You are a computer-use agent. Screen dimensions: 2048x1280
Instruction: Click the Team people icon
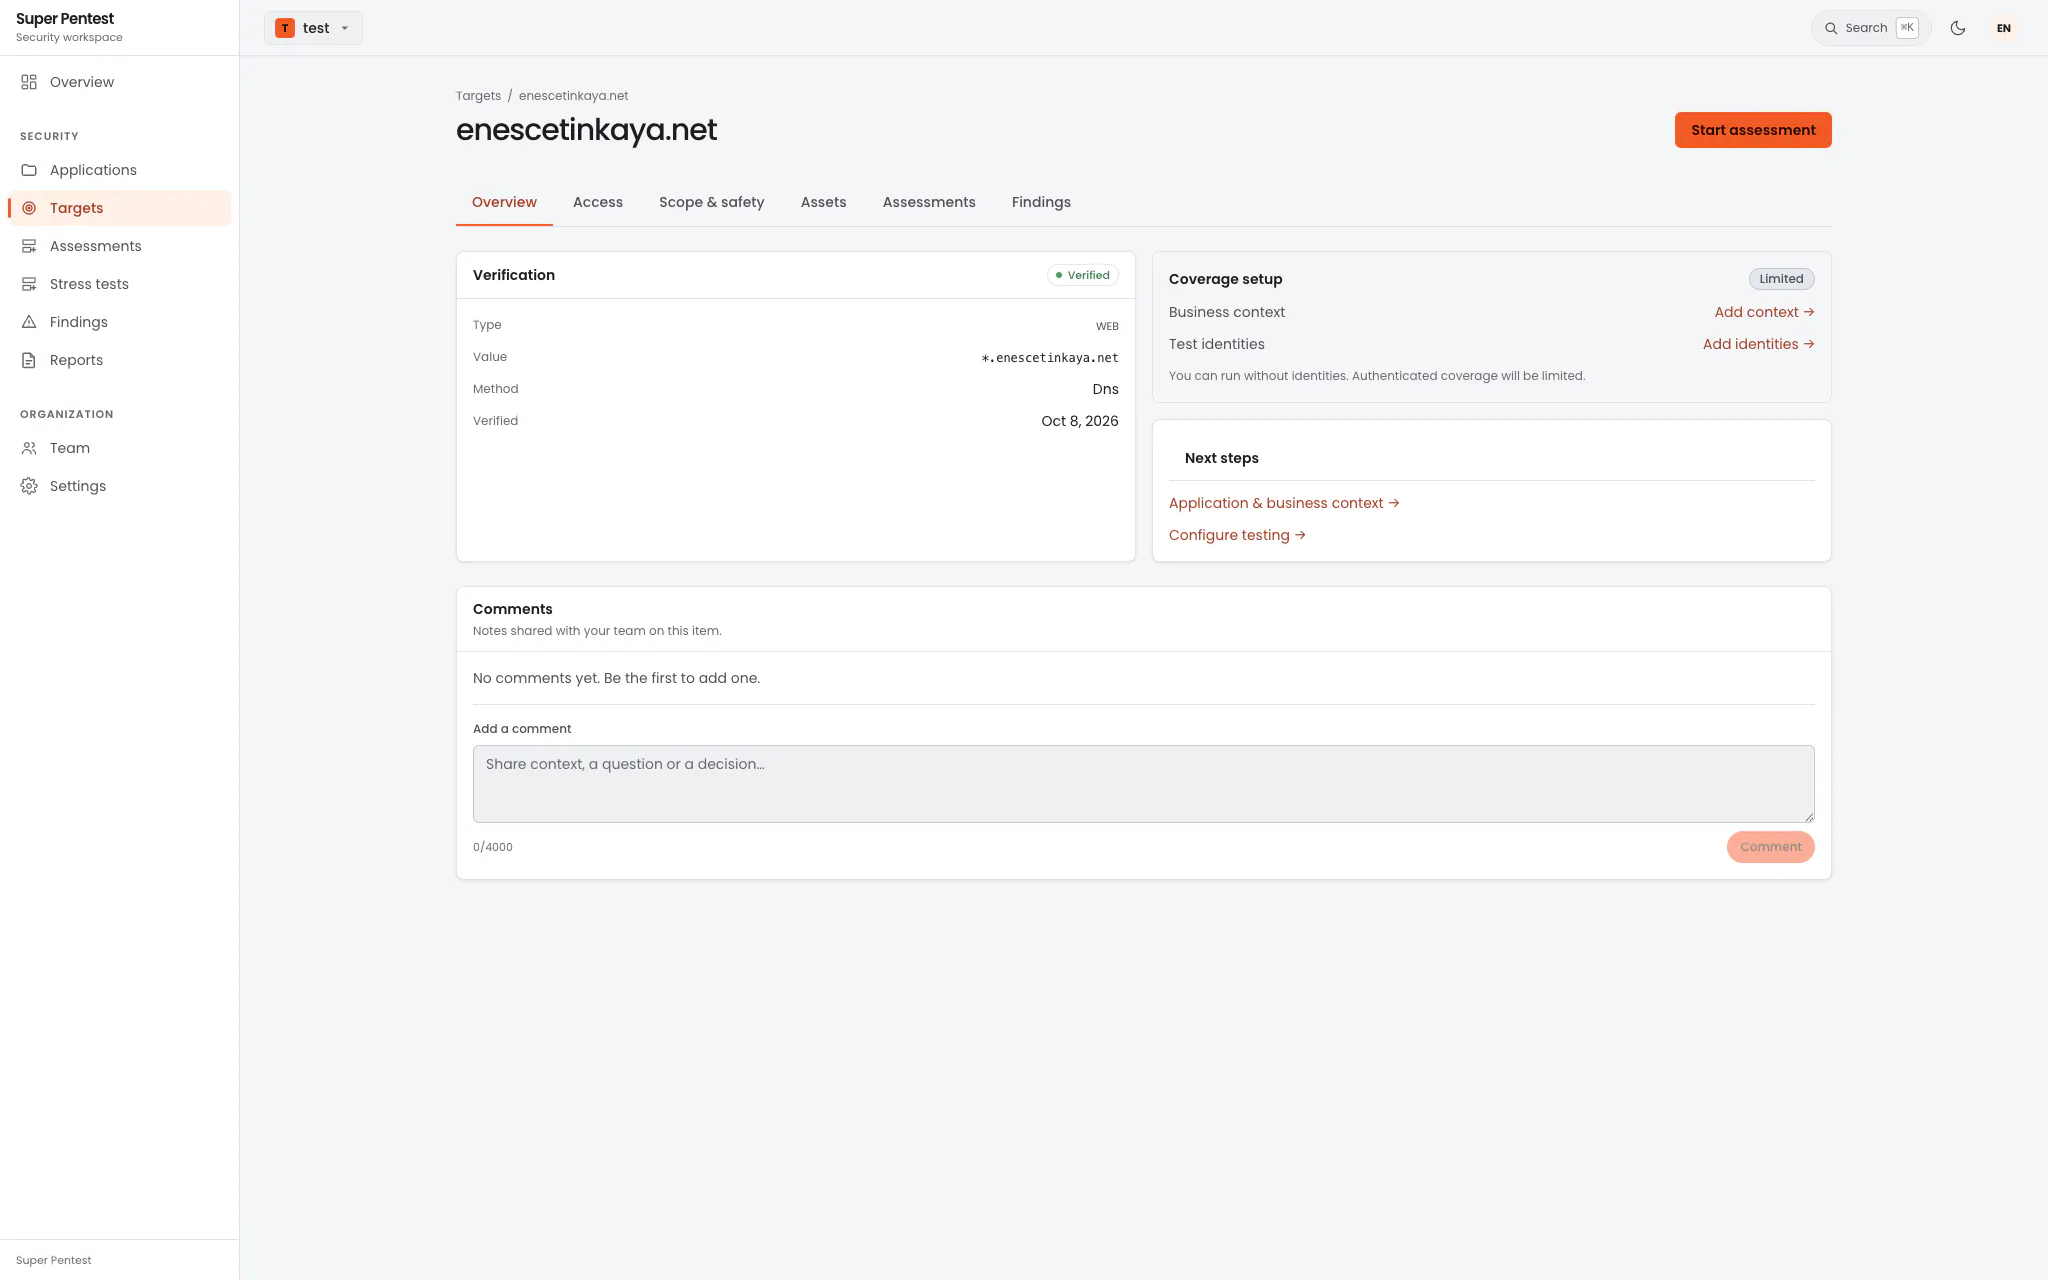tap(29, 448)
